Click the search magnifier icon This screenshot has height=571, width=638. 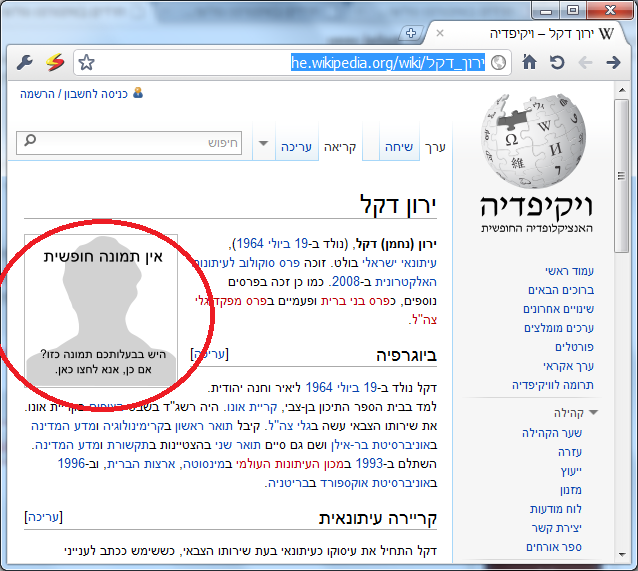30,140
